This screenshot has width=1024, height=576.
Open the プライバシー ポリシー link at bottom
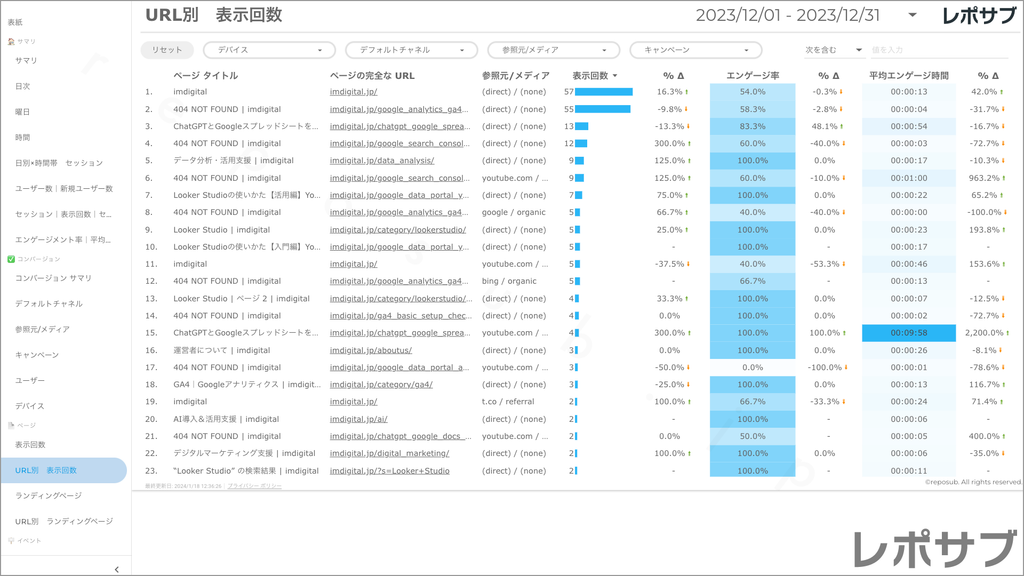point(254,486)
